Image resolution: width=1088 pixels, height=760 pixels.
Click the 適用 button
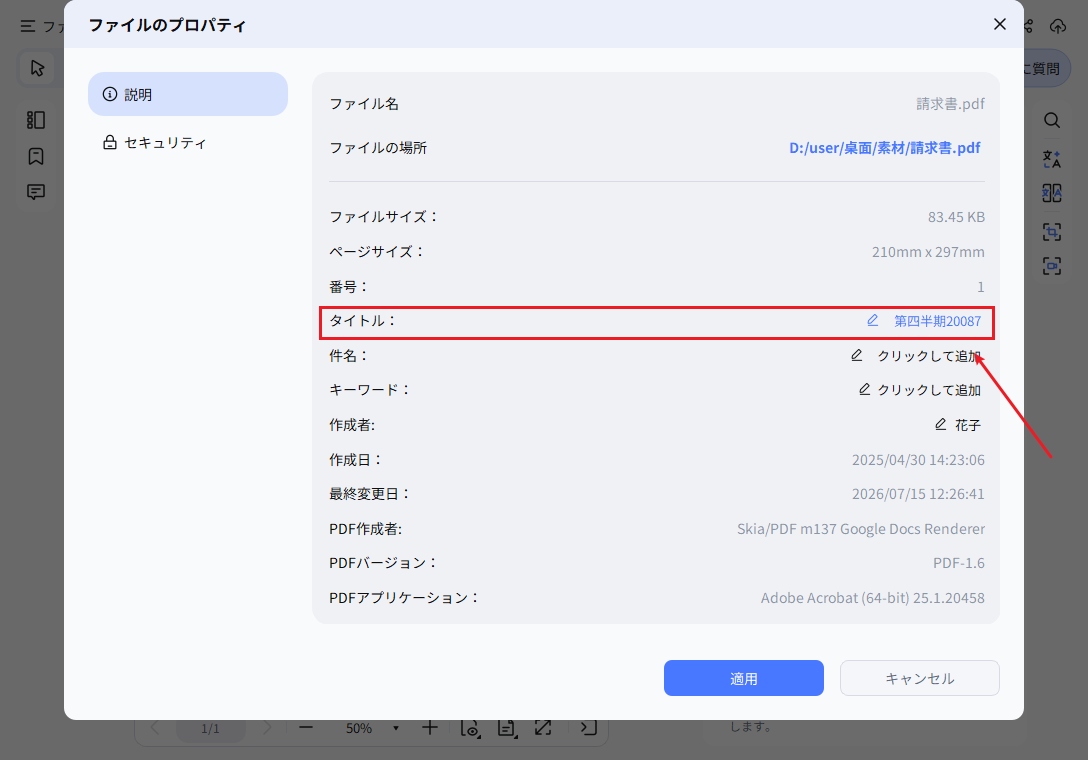[743, 678]
